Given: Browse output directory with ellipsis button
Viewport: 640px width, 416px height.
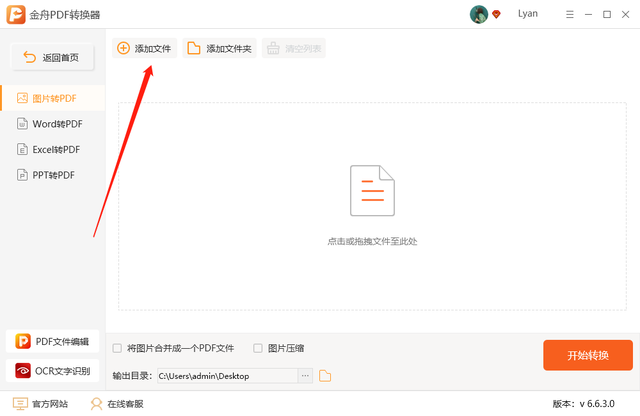Looking at the screenshot, I should pos(305,376).
